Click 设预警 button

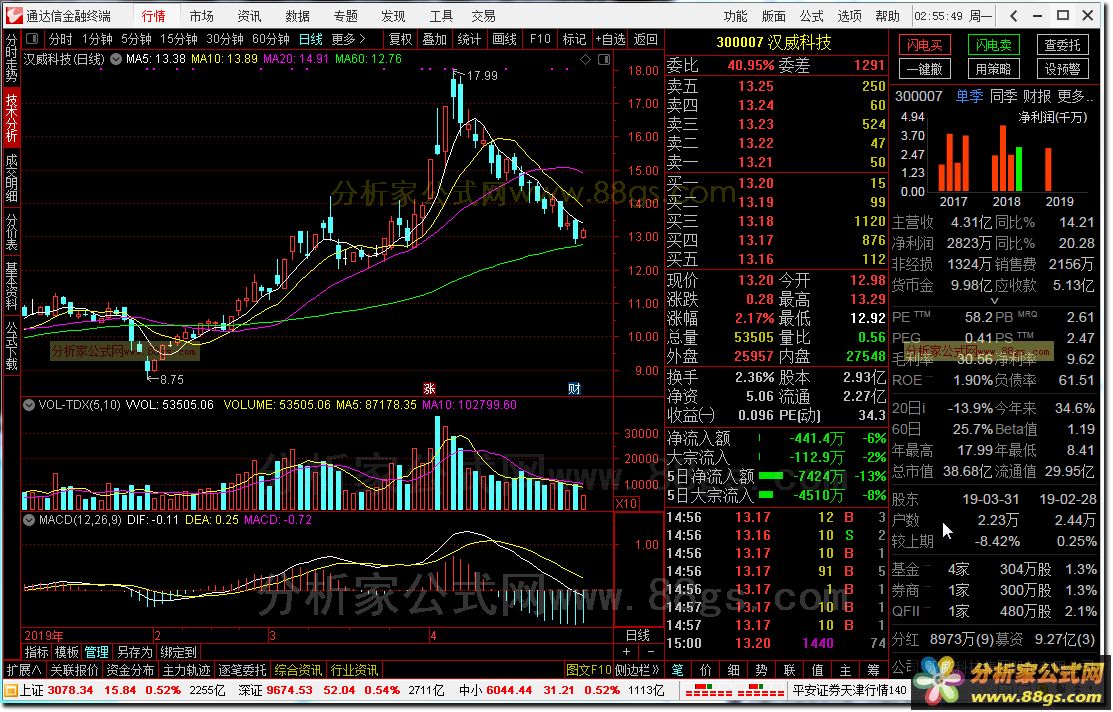tap(1062, 69)
